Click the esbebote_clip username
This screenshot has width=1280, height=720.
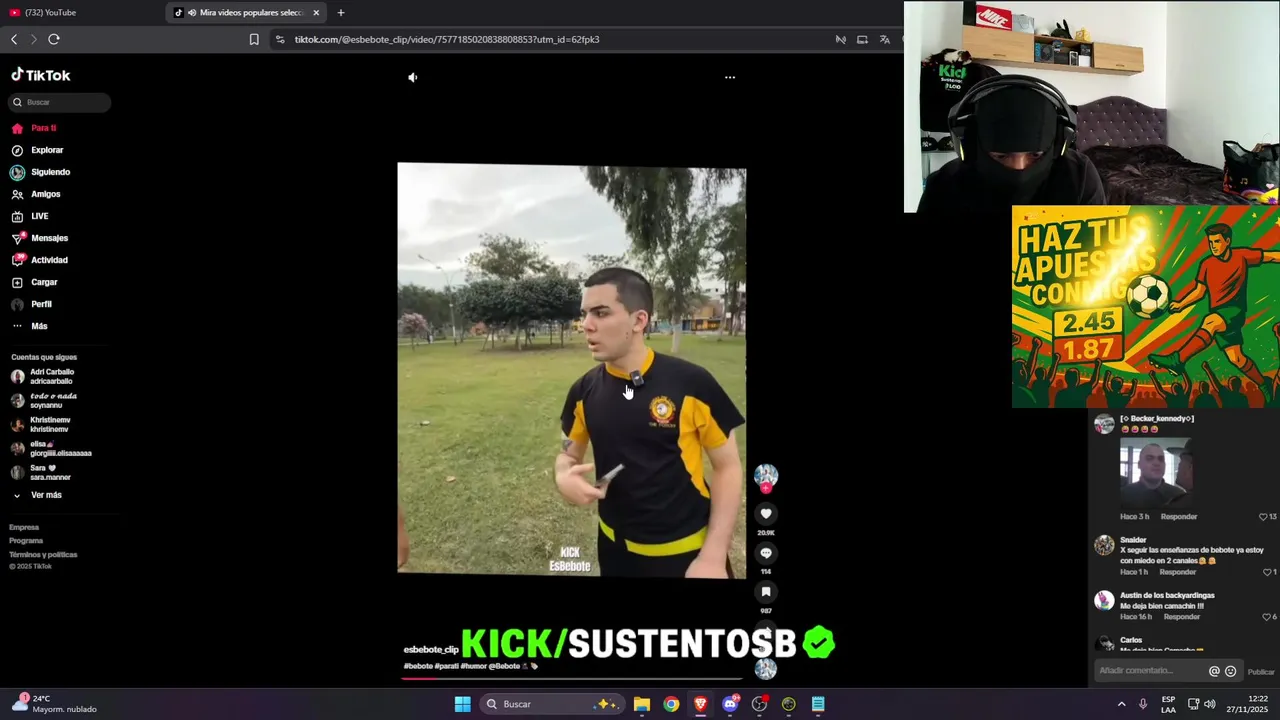click(431, 650)
